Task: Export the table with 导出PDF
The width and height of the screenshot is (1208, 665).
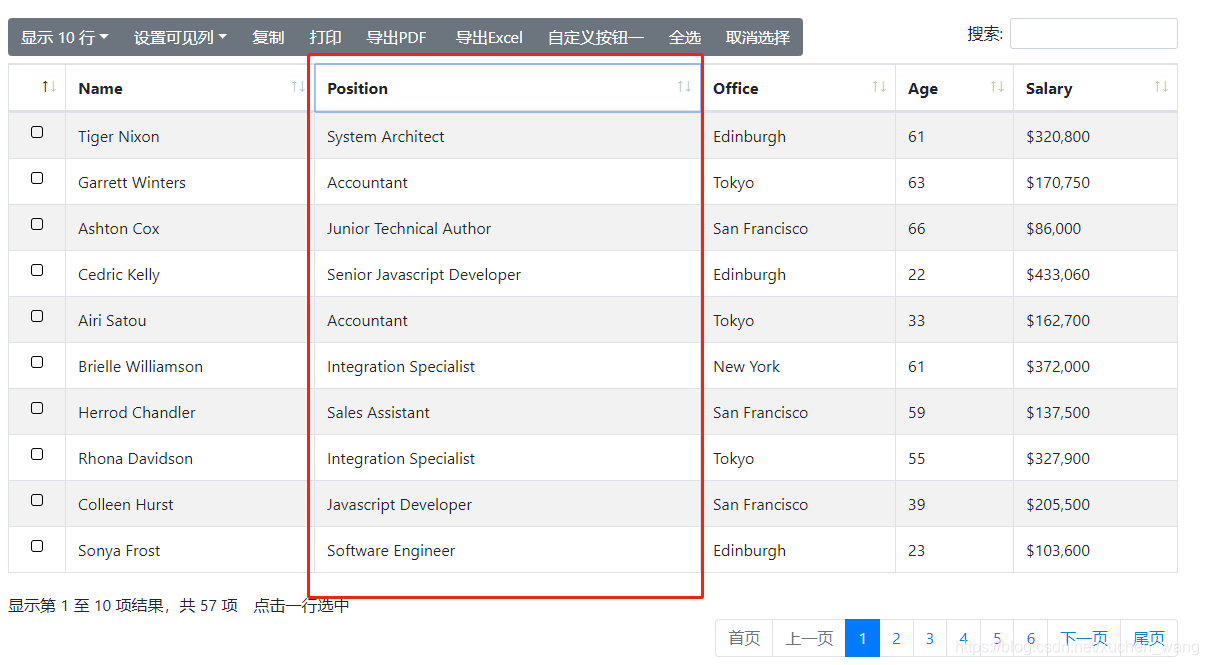Action: (x=396, y=37)
